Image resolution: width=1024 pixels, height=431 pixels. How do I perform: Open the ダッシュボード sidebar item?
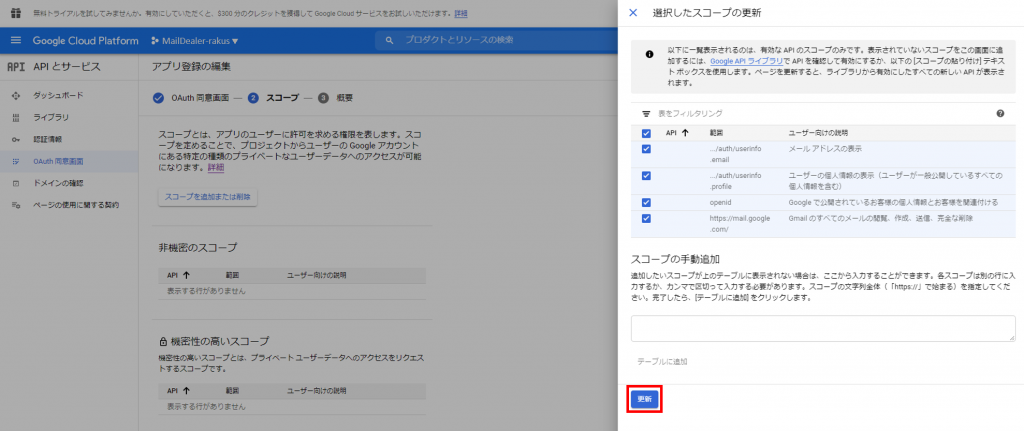pyautogui.click(x=58, y=95)
